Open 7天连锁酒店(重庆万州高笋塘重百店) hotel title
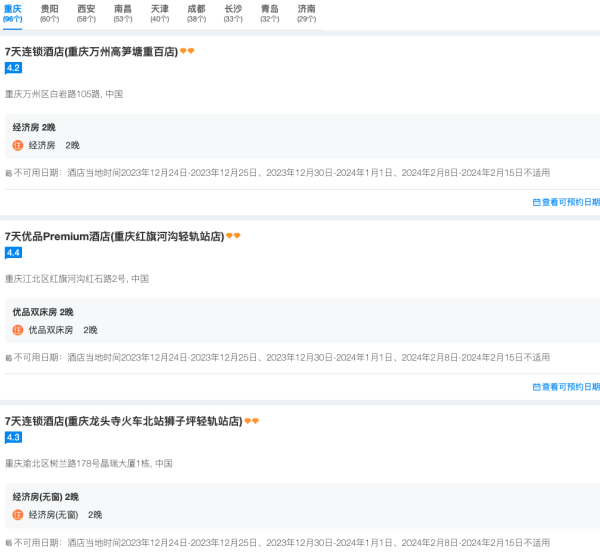This screenshot has height=556, width=600. pyautogui.click(x=91, y=52)
